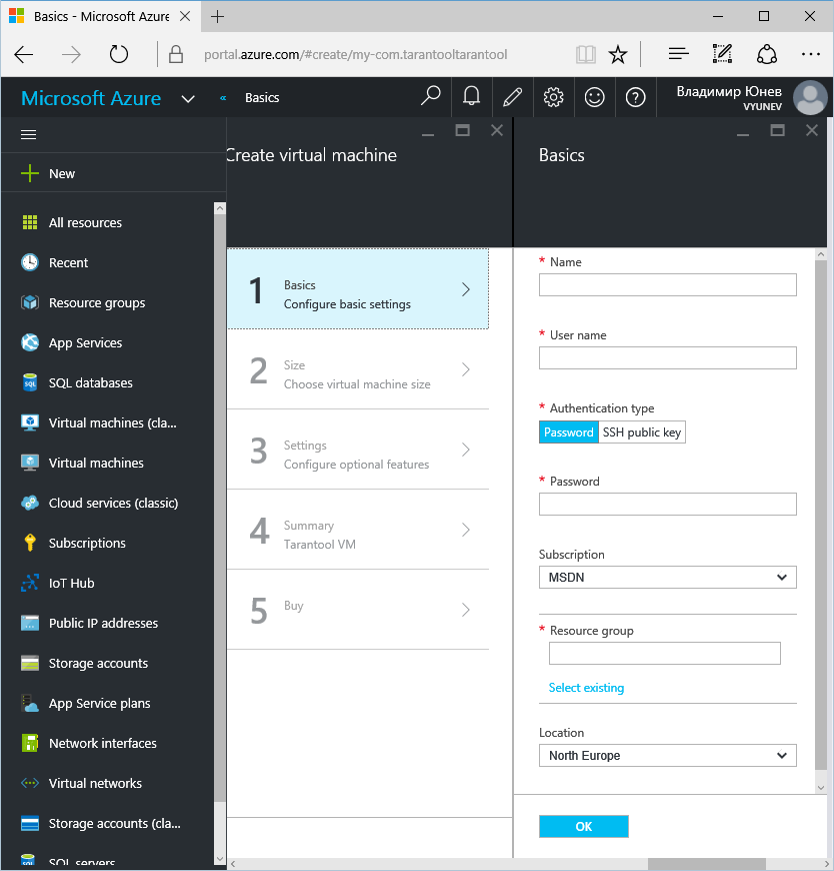834x871 pixels.
Task: Click the sidebar scroll up arrow
Action: [x=219, y=208]
